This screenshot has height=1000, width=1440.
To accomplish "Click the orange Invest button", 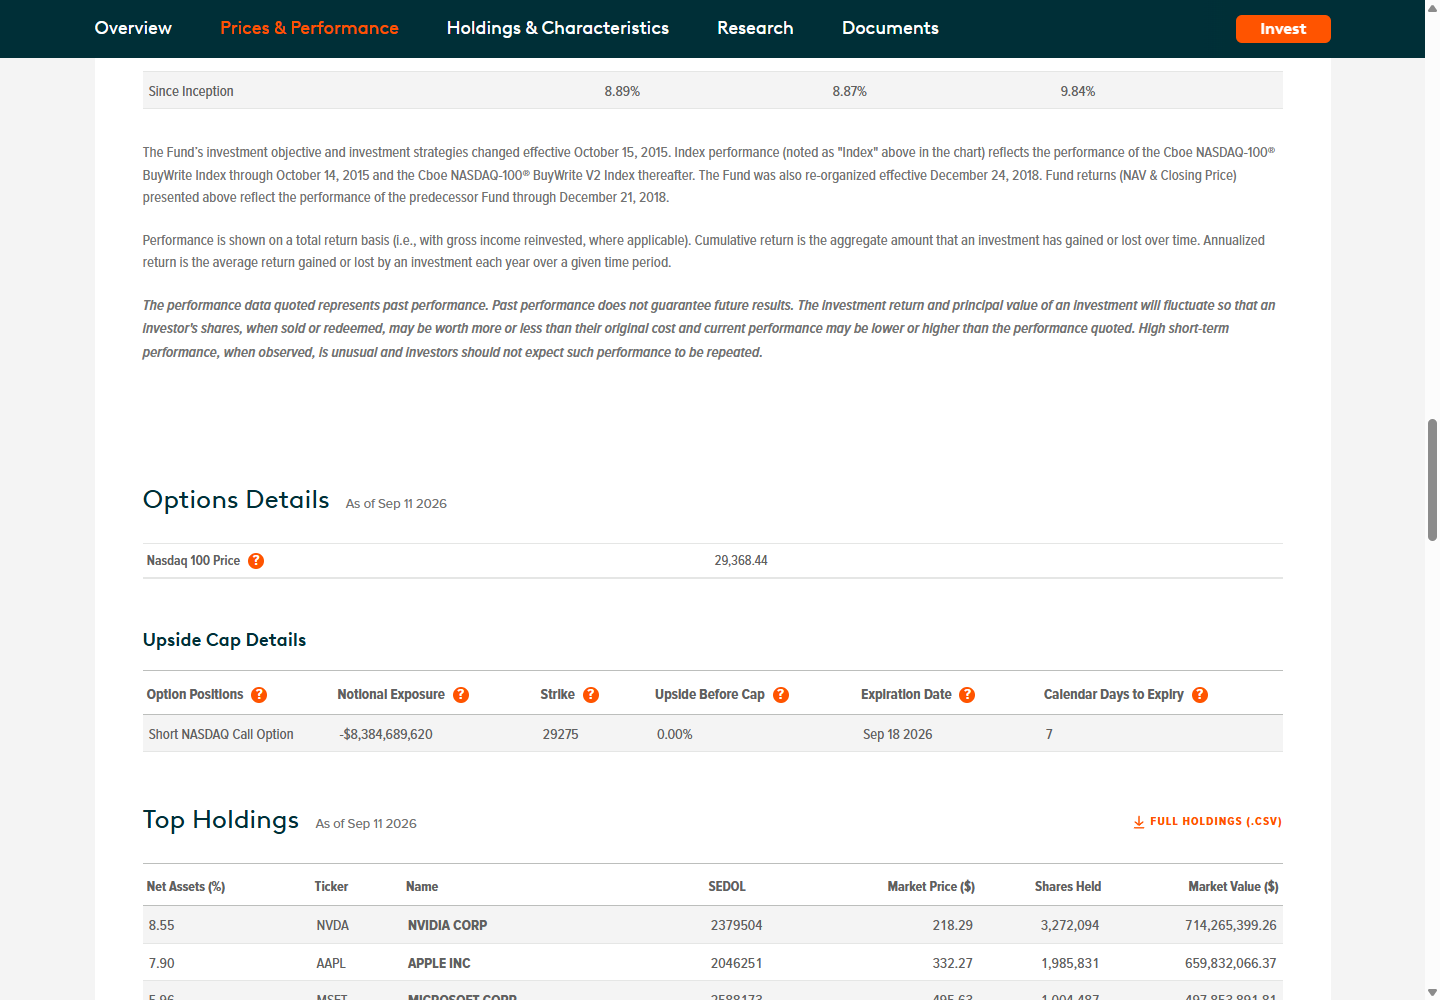I will (1283, 29).
